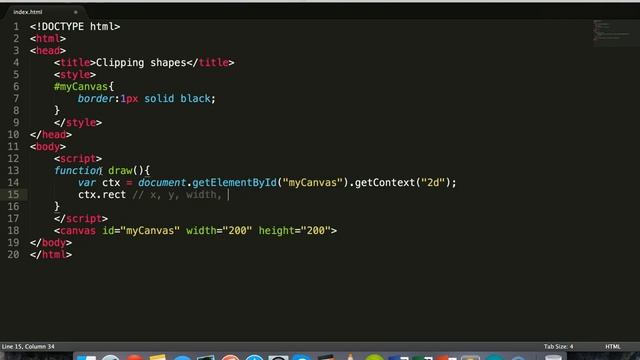Click the width="200" attribute
The height and width of the screenshot is (360, 640).
point(219,231)
